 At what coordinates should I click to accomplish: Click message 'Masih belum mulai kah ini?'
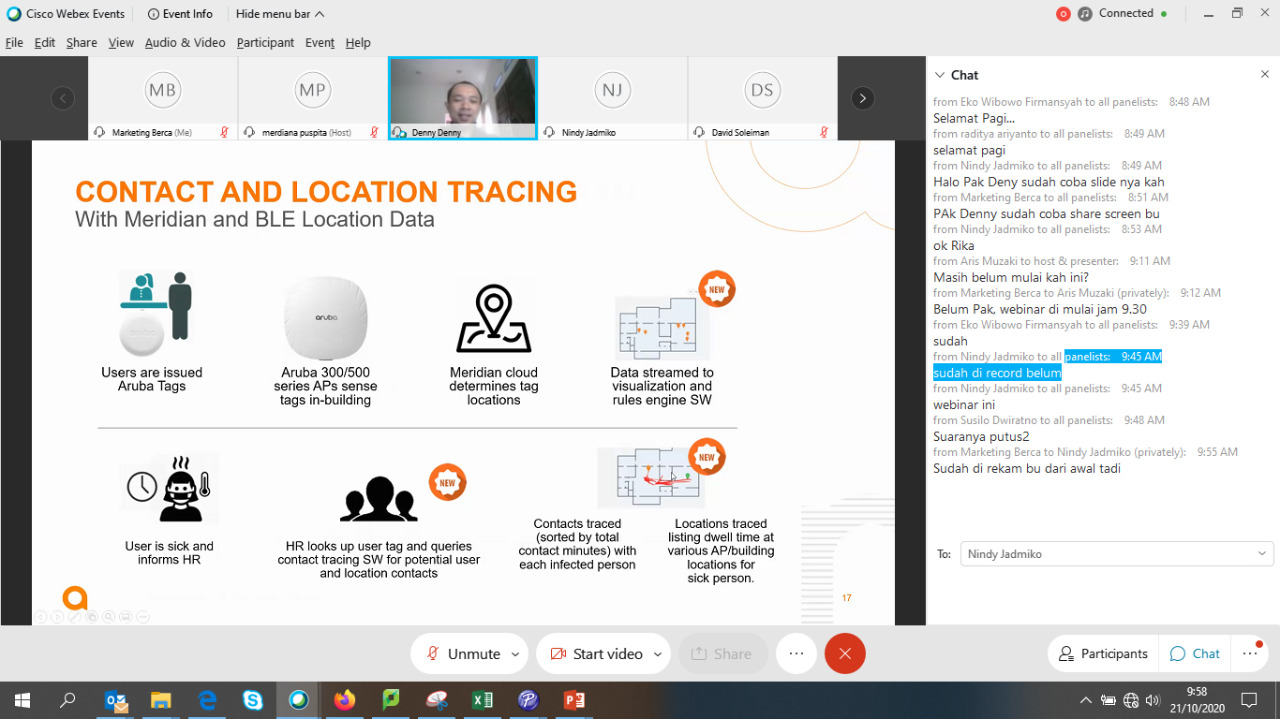coord(1011,277)
